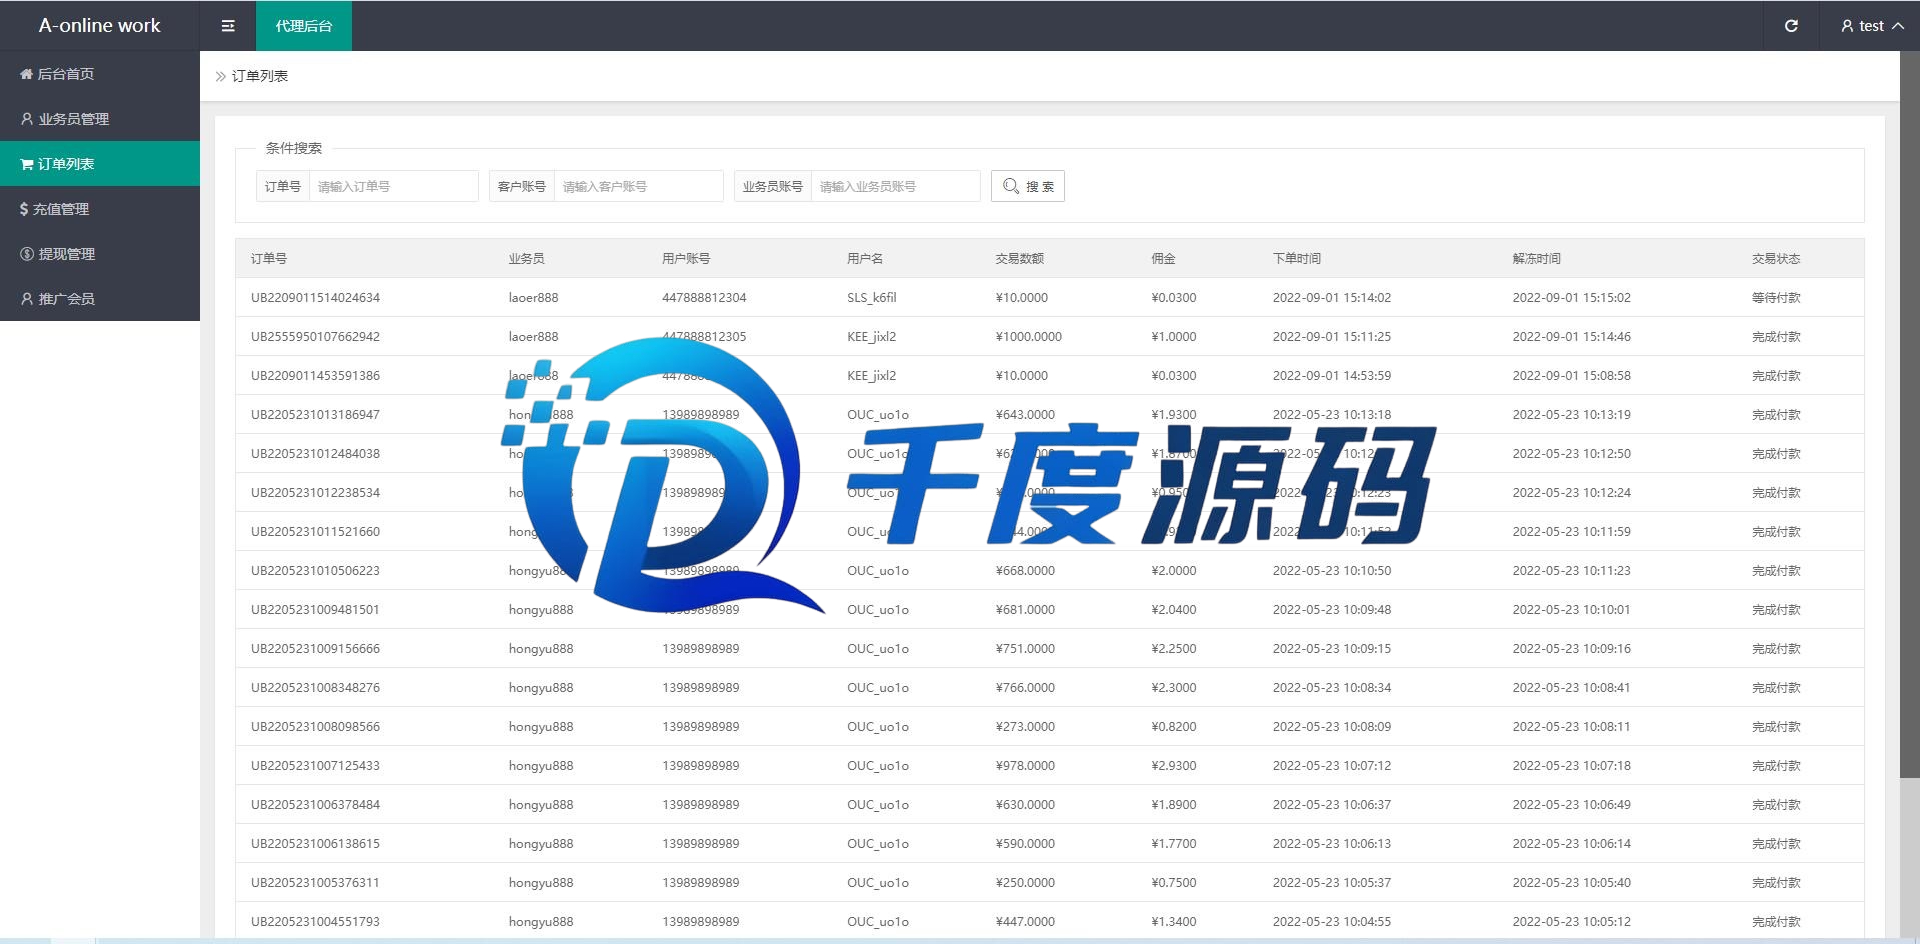Select order number UB2205231009481501
The image size is (1920, 944).
315,609
